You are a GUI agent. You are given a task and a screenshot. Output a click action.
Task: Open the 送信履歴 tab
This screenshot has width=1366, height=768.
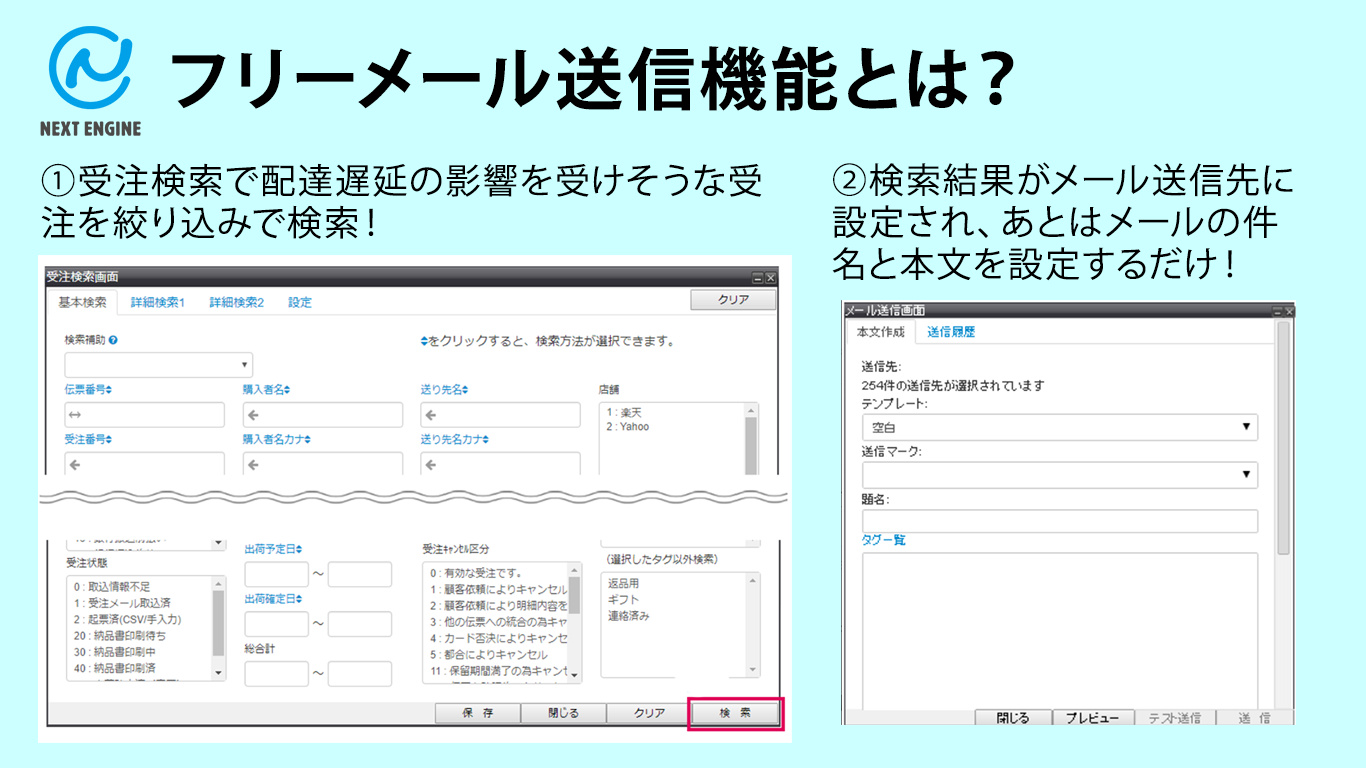pos(950,332)
